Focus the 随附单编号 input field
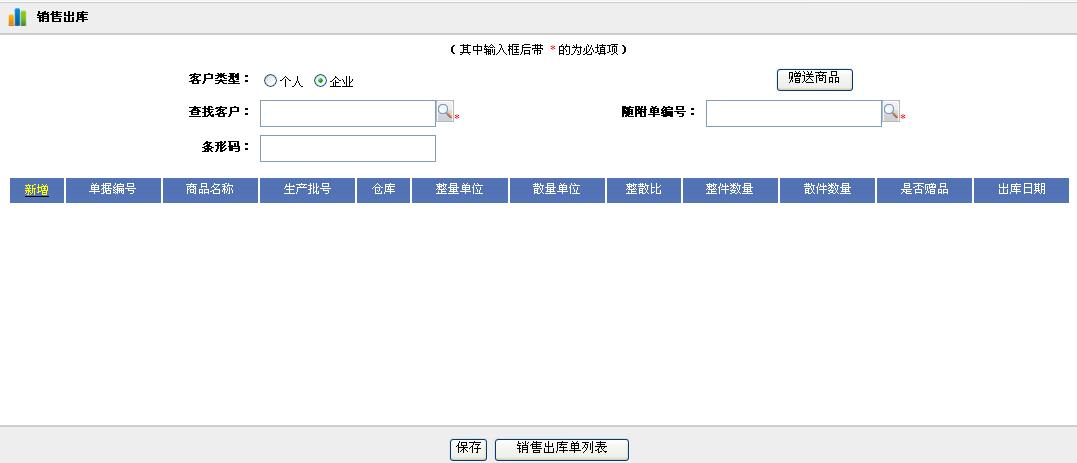 pos(793,114)
